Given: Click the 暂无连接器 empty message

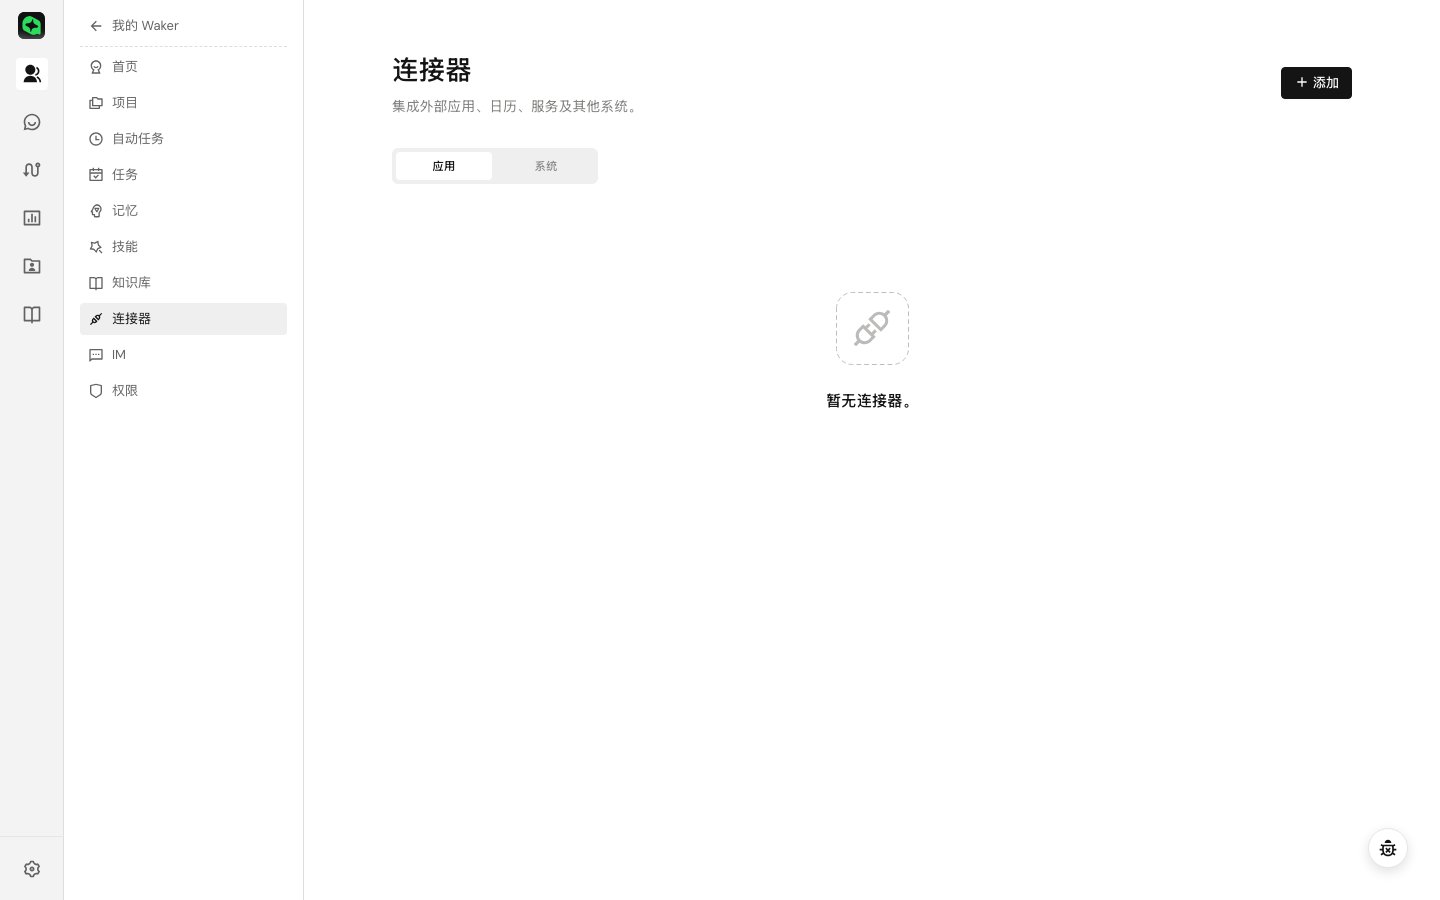Looking at the screenshot, I should 871,401.
